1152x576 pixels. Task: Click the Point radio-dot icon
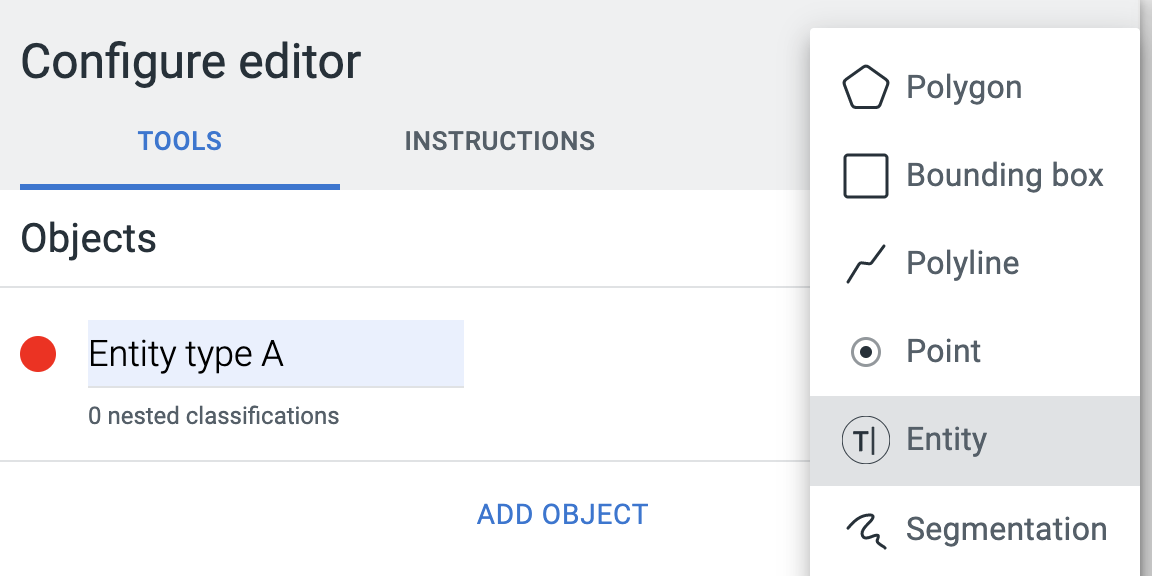865,352
